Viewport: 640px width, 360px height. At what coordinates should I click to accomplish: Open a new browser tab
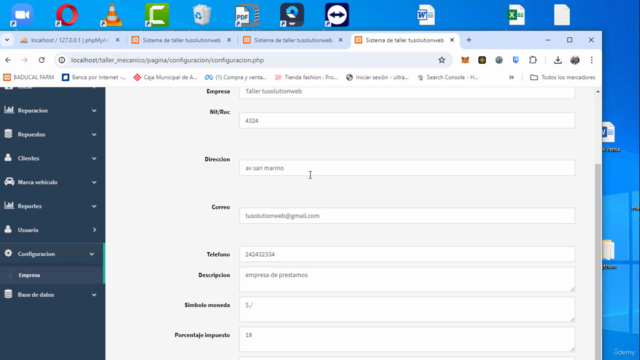[x=469, y=40]
